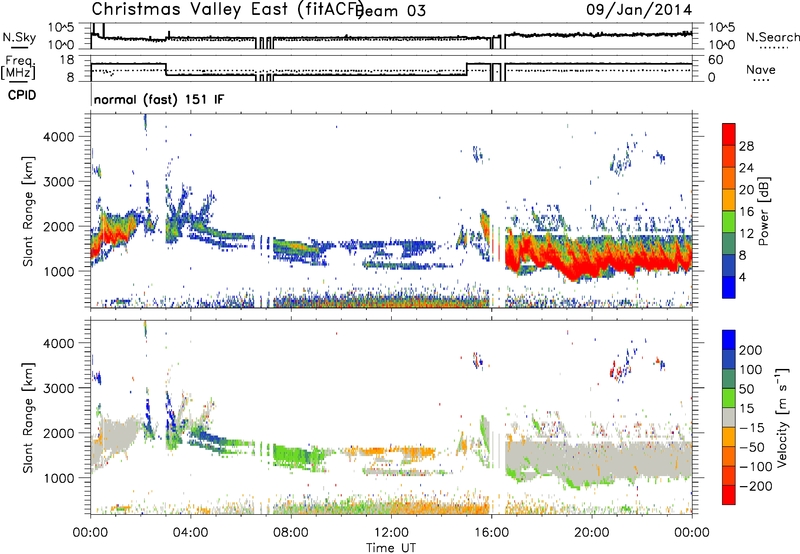Screen dimensions: 800x554
Task: Click the '04:00' time tick label
Action: [190, 533]
